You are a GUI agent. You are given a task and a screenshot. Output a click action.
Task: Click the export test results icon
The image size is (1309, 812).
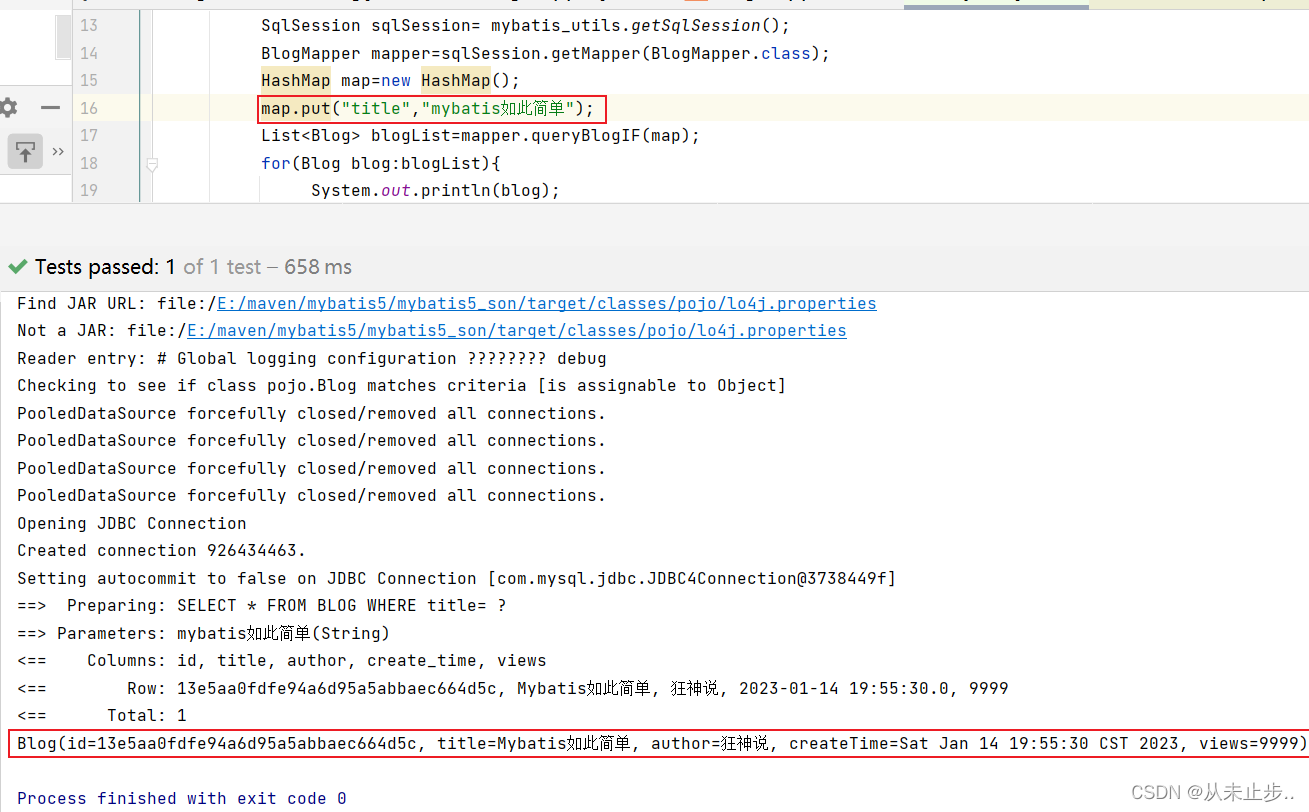click(25, 152)
